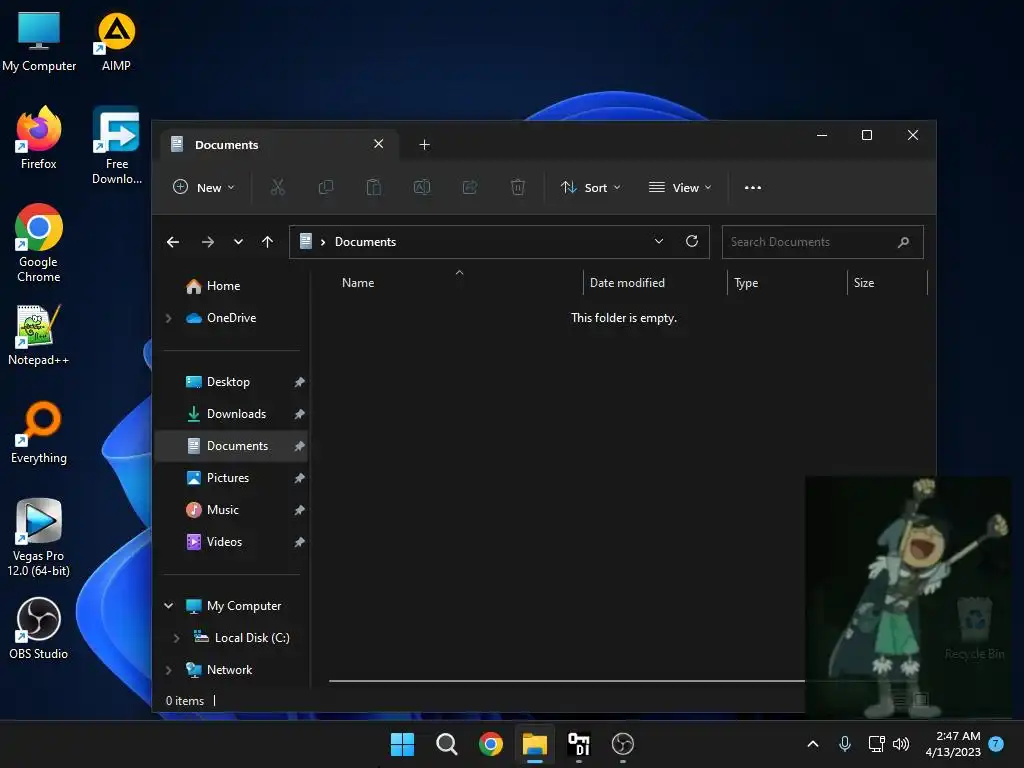Click File Explorer taskbar icon
1024x768 pixels.
pyautogui.click(x=534, y=744)
